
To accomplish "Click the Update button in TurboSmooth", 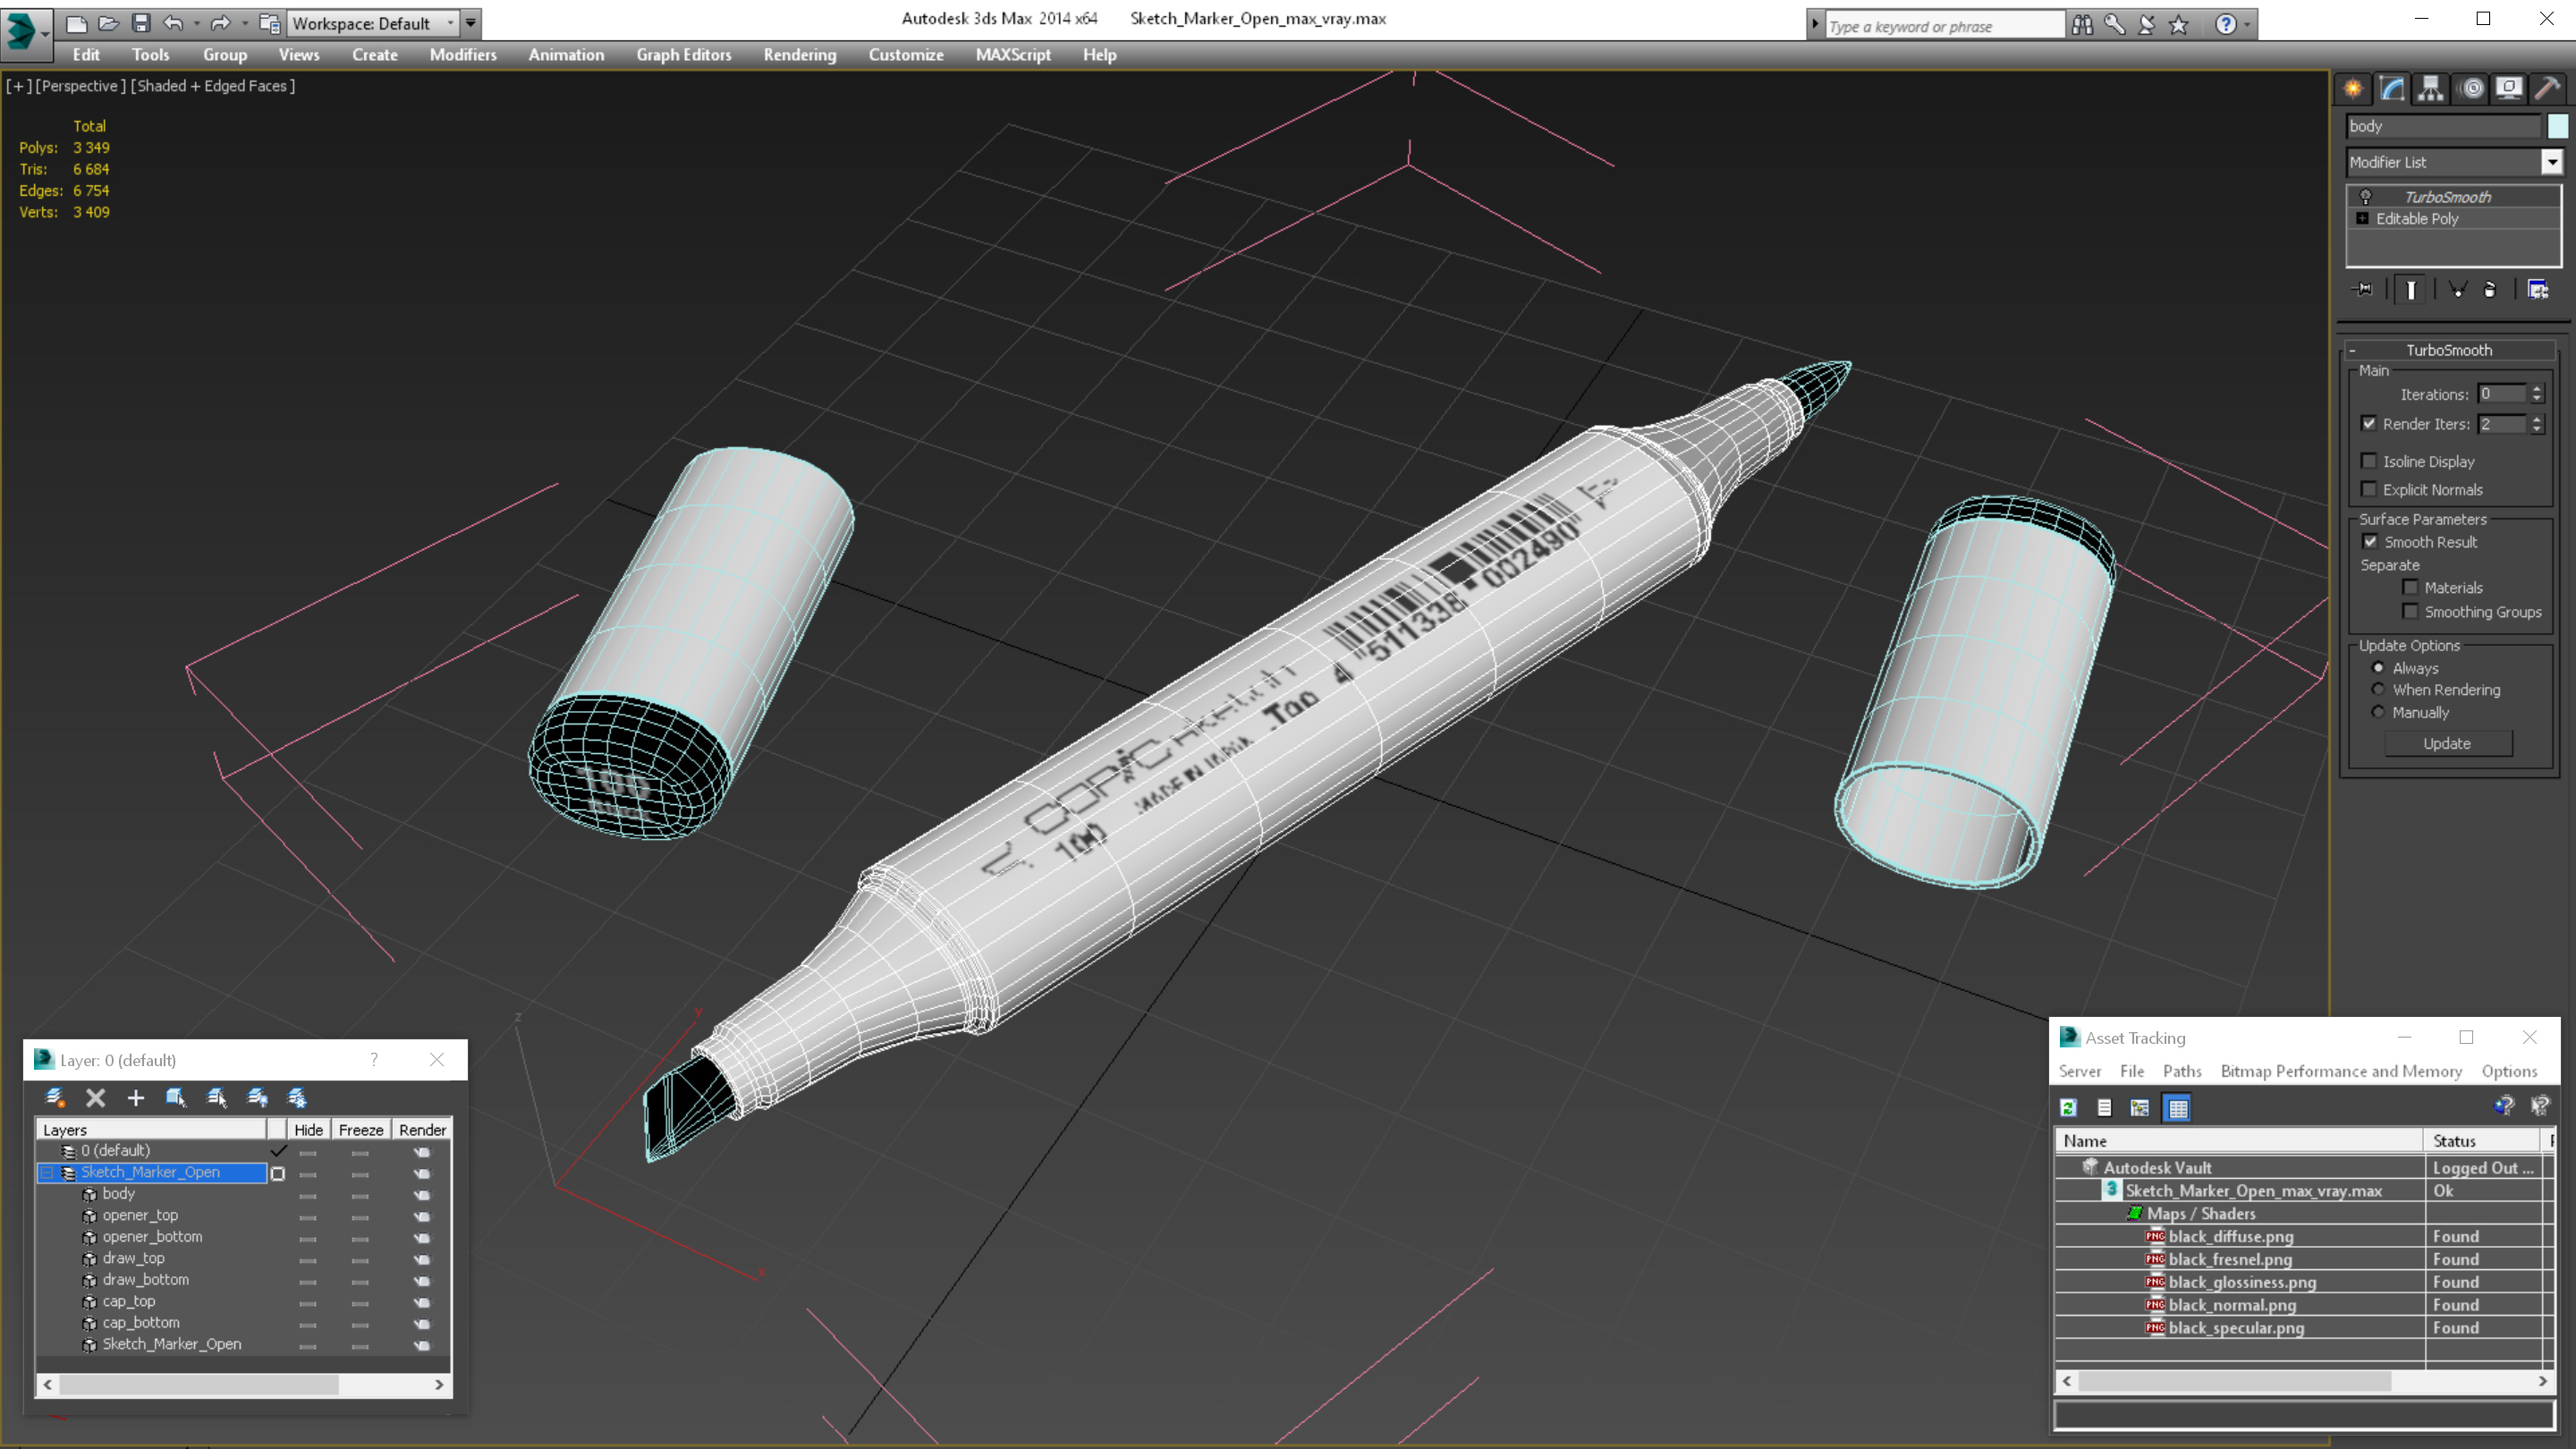I will pyautogui.click(x=2447, y=743).
